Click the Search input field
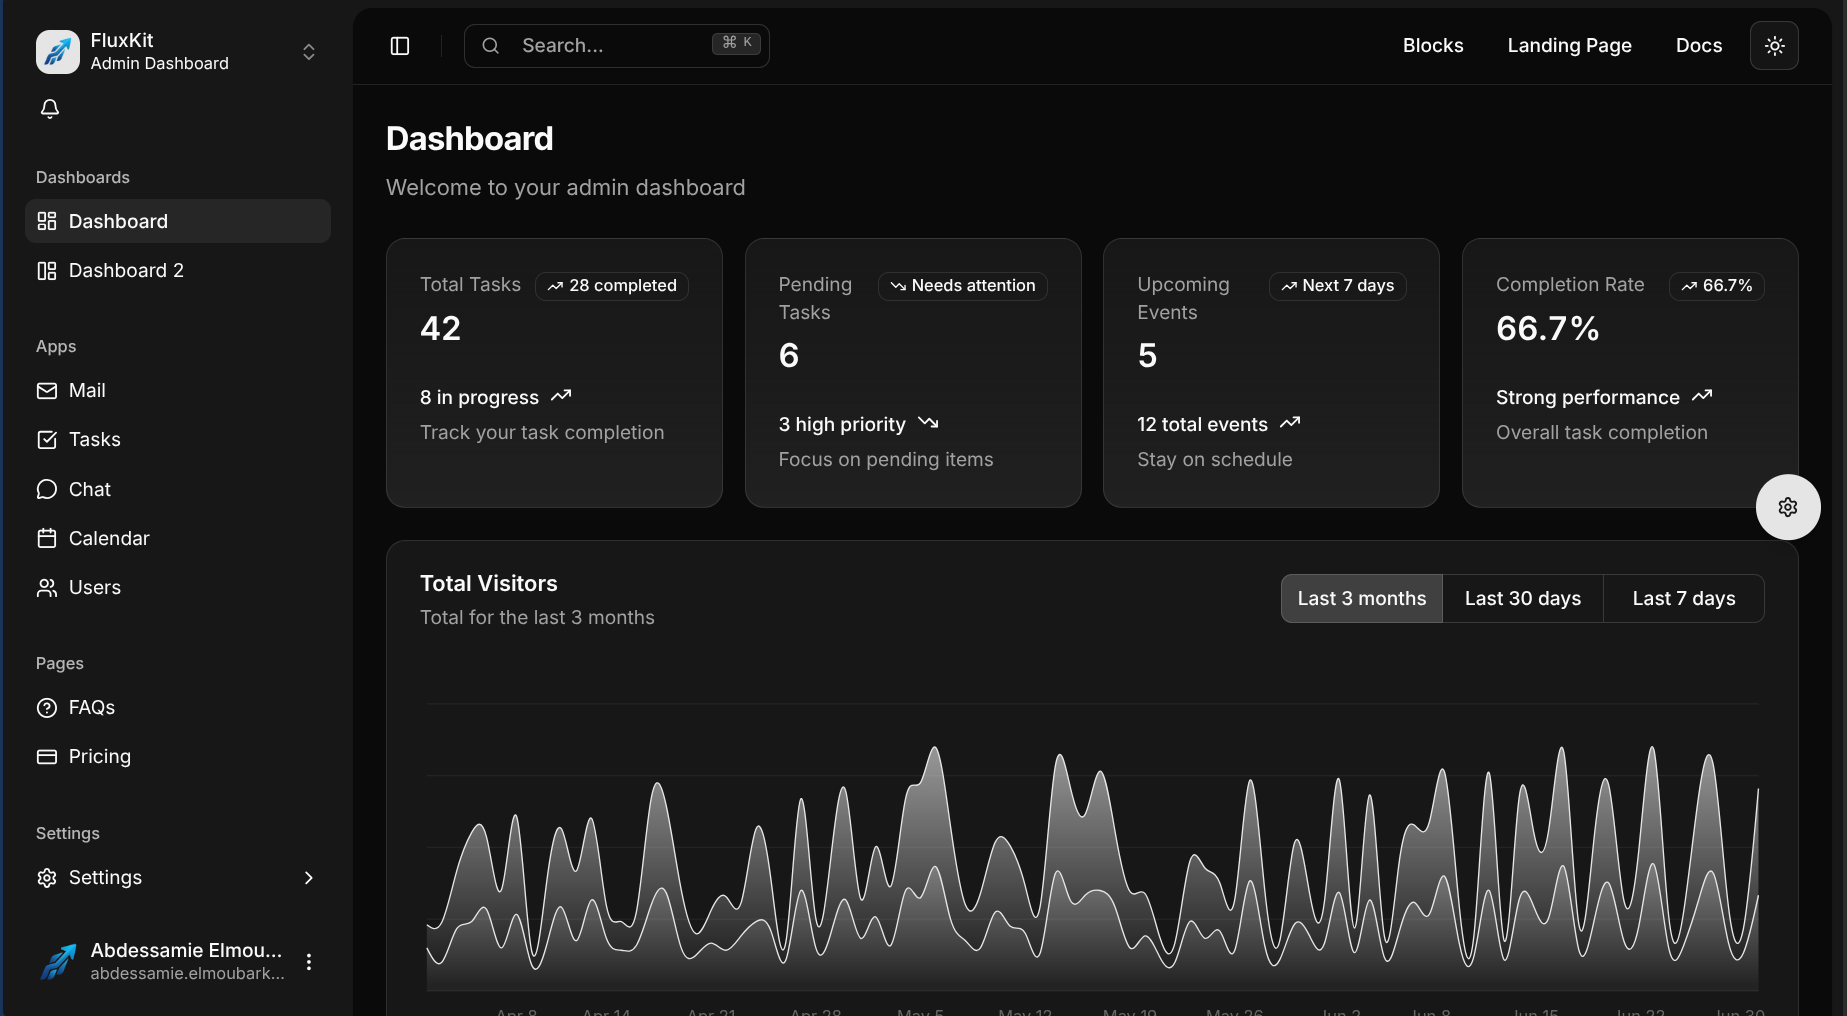 600,45
